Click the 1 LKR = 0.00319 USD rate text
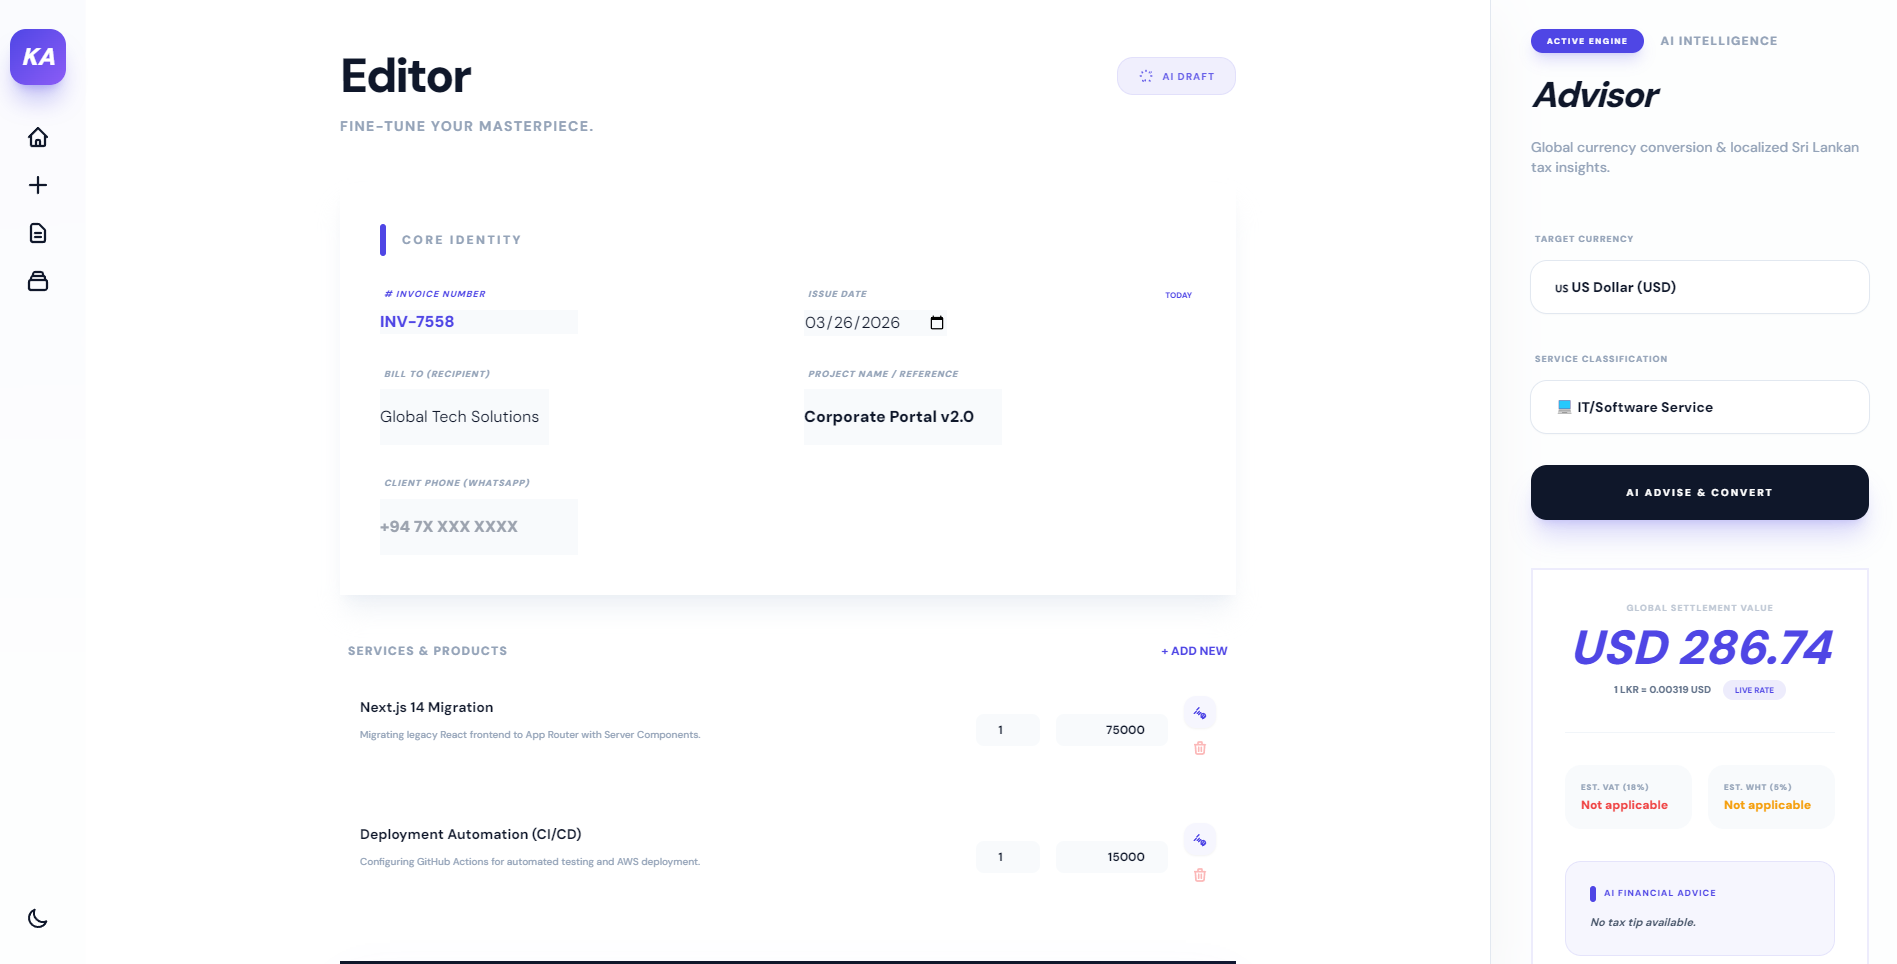Screen dimensions: 1897x964 pos(1662,690)
